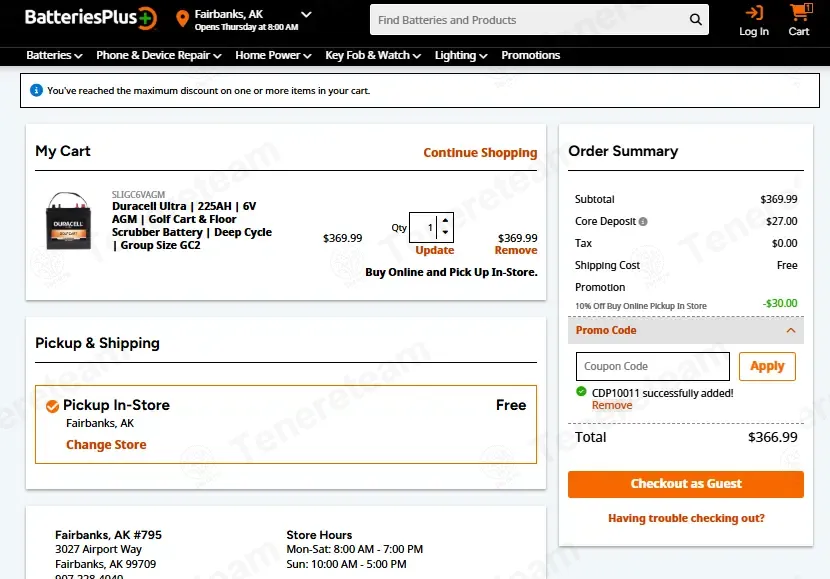Screen dimensions: 830x579
Task: Click the -$30.00 promotion discount value
Action: [780, 303]
